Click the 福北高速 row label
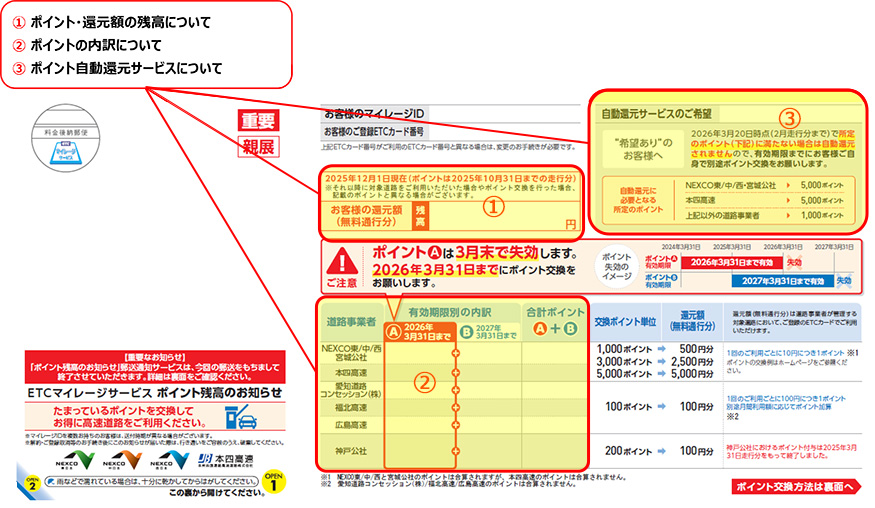 click(x=351, y=408)
